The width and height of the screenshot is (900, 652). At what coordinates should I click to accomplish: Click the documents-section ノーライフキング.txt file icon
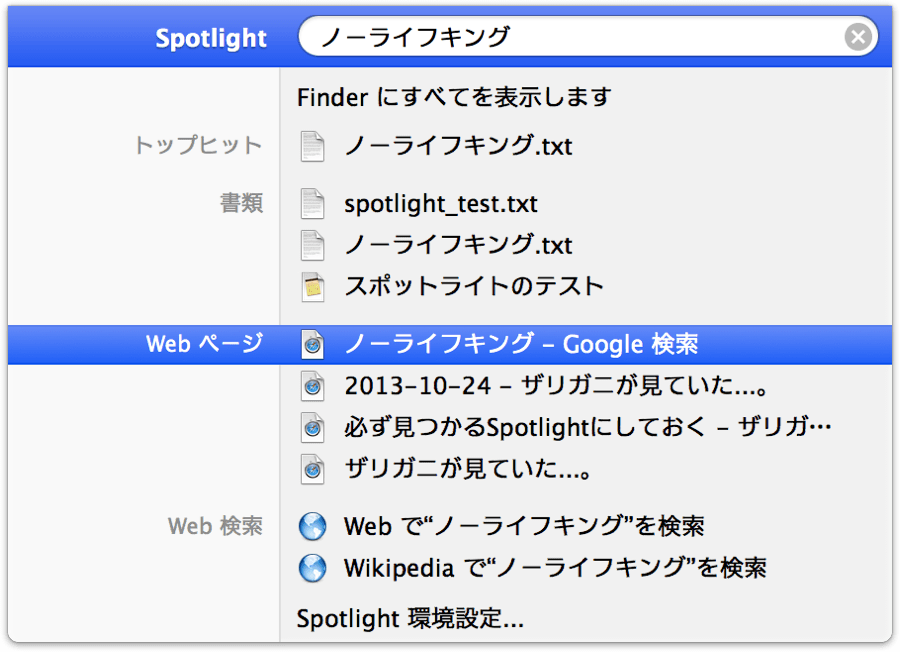tap(313, 245)
